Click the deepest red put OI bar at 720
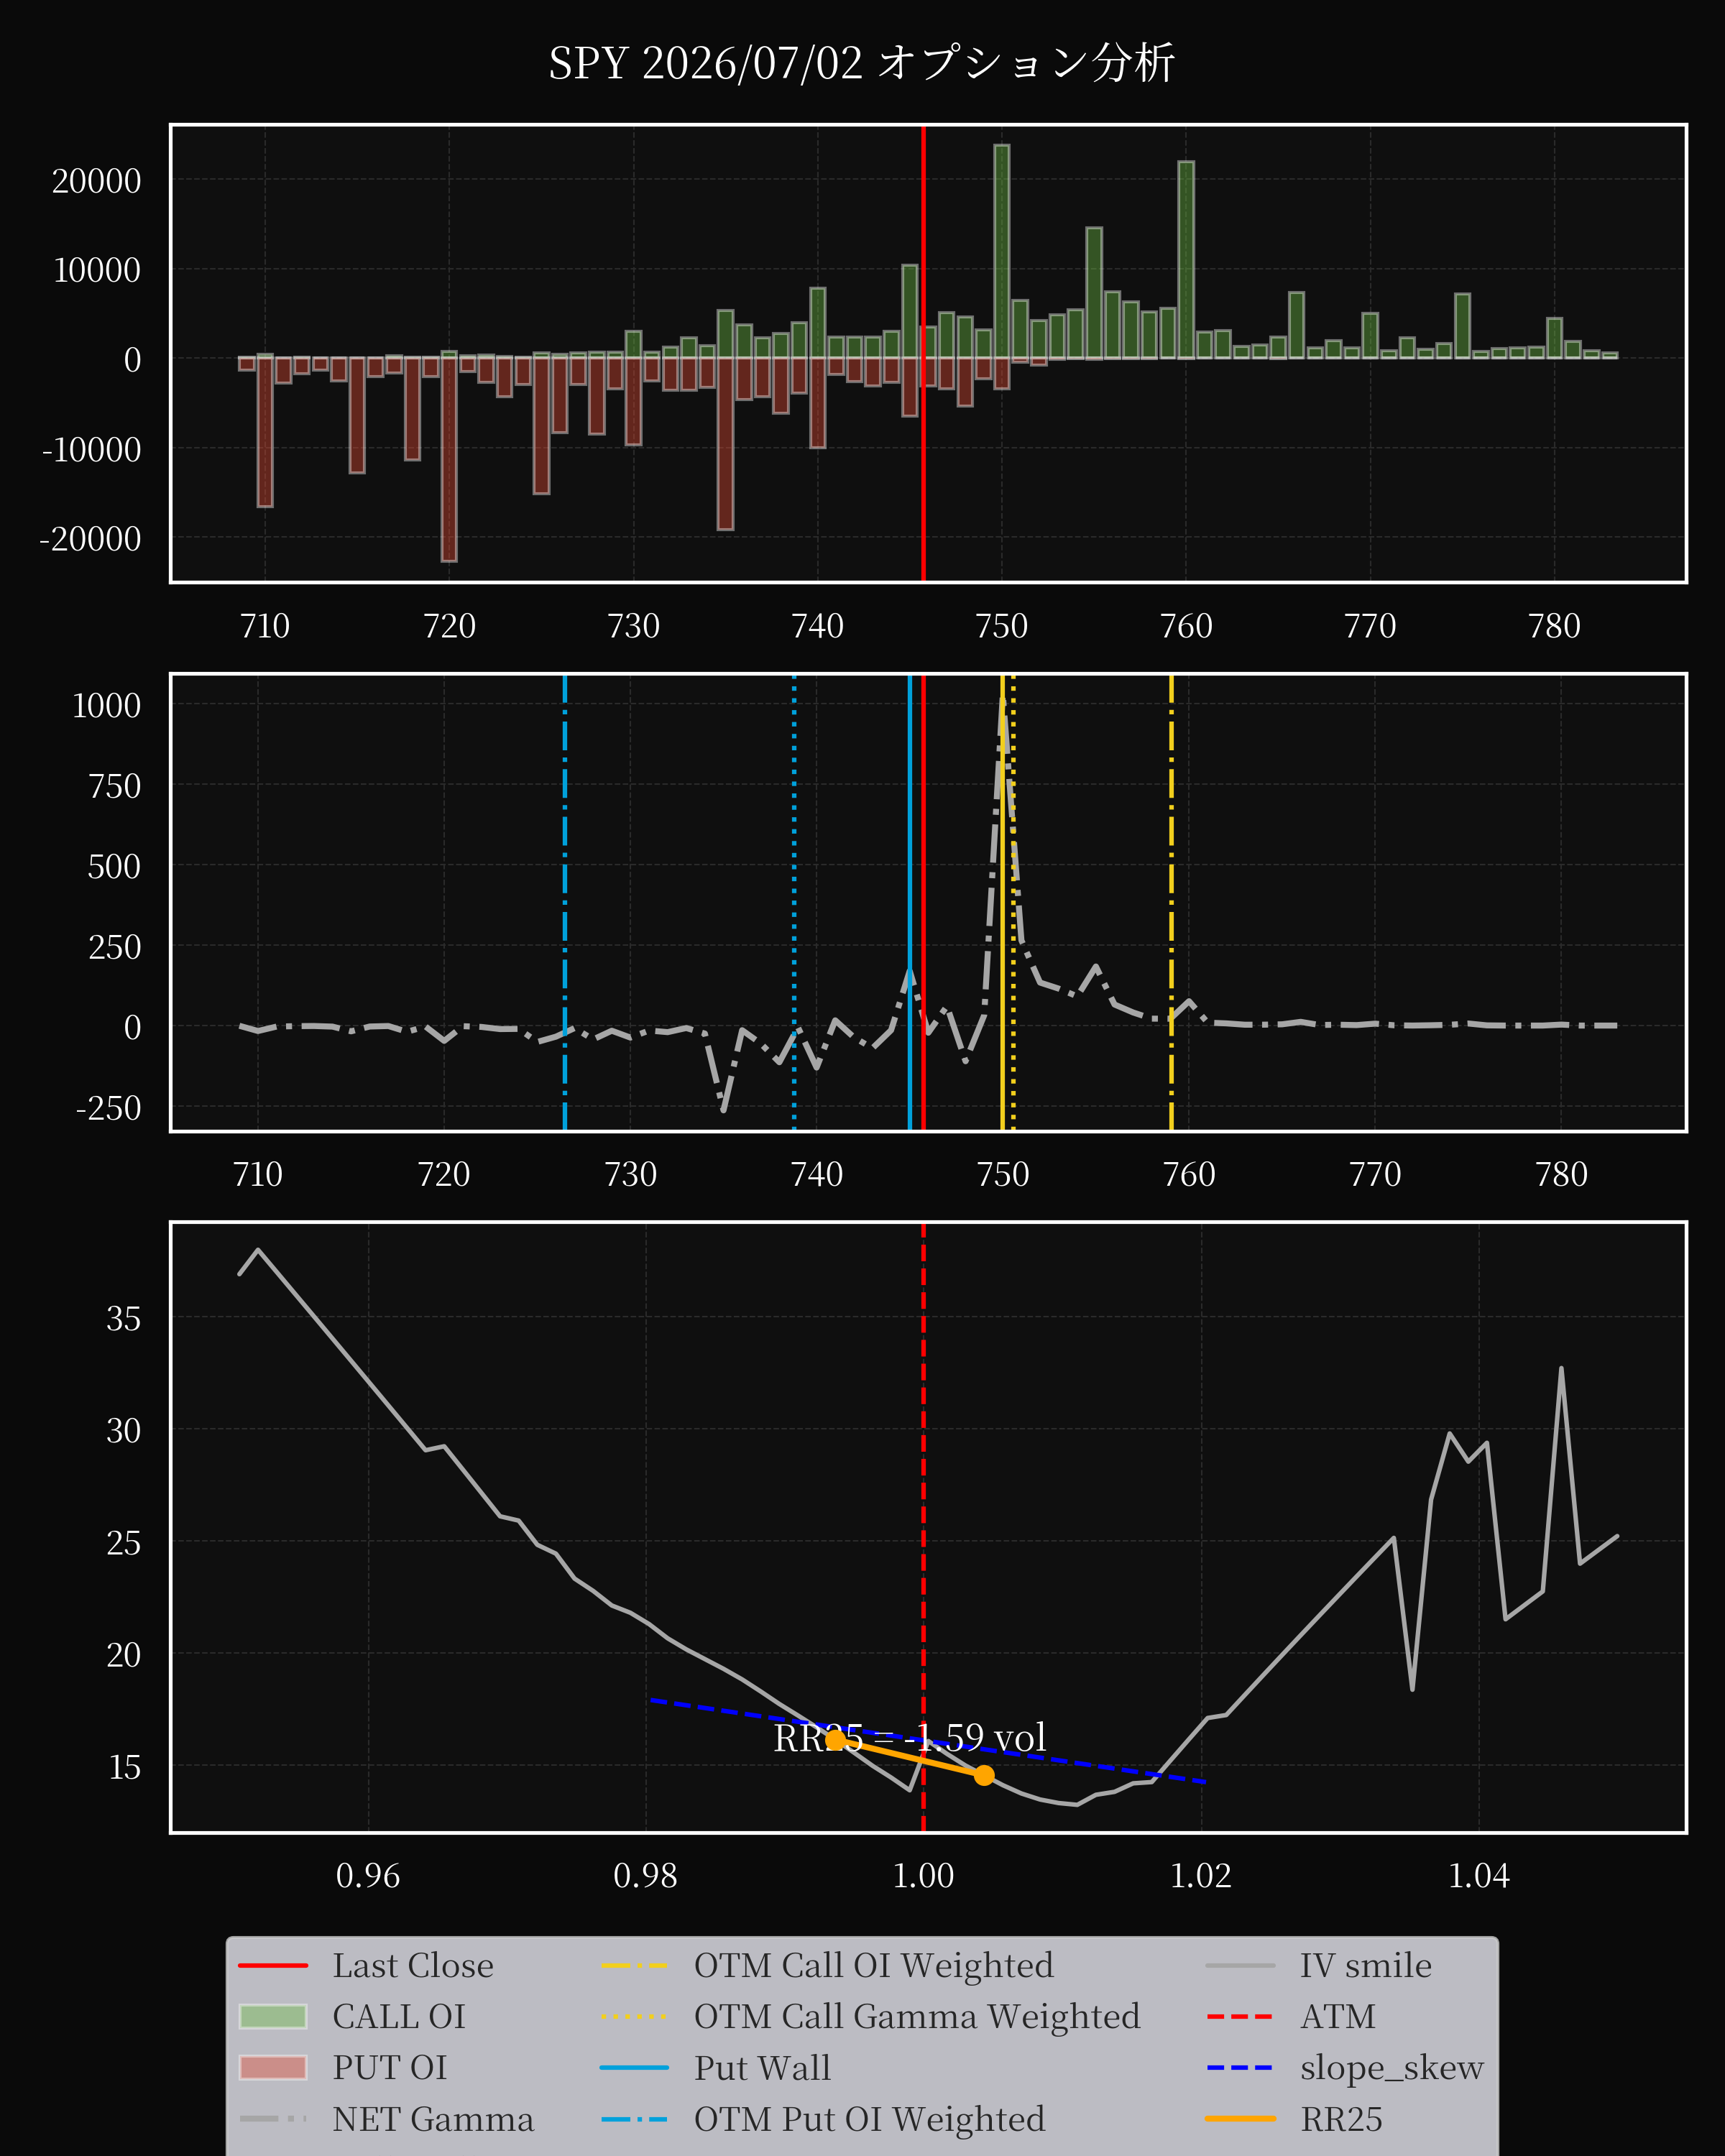Viewport: 1725px width, 2156px height. pos(449,460)
